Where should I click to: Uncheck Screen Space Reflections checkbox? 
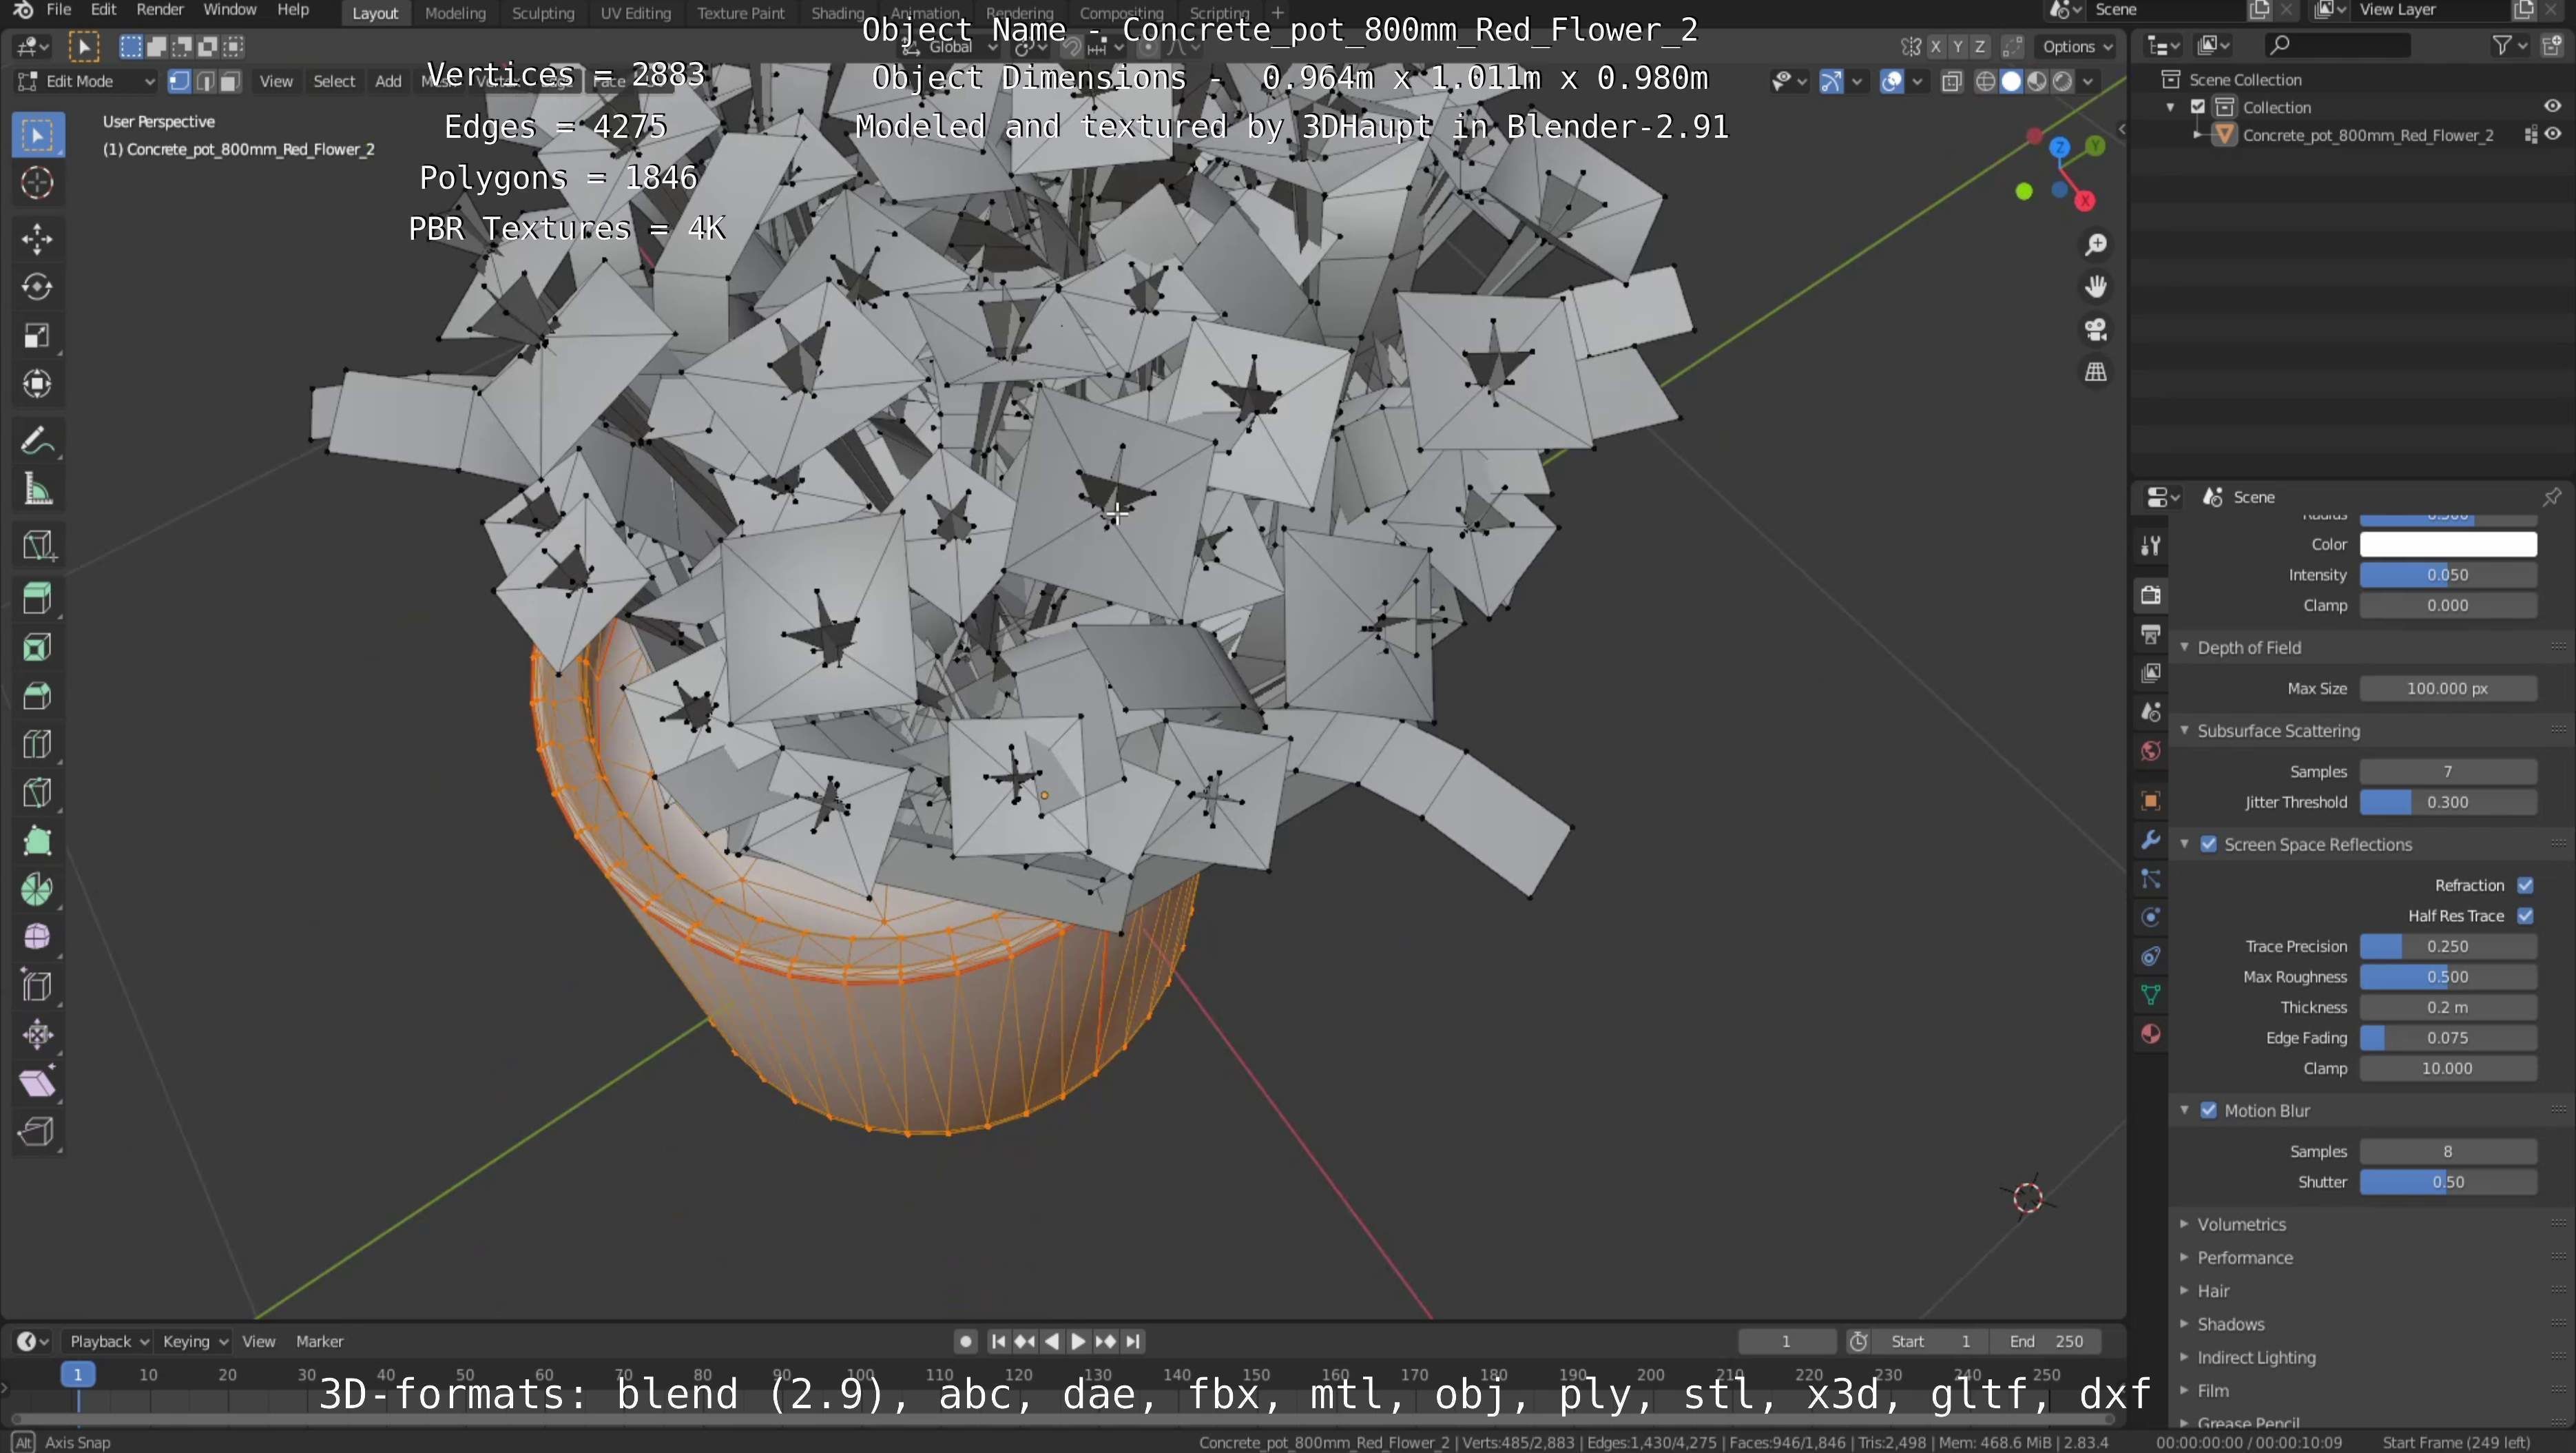pos(2209,845)
